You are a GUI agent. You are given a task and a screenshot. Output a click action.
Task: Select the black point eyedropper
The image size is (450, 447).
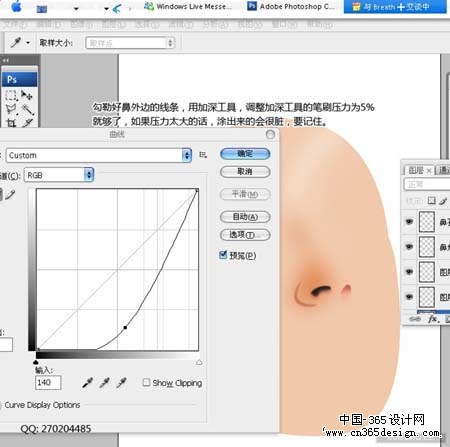point(87,383)
